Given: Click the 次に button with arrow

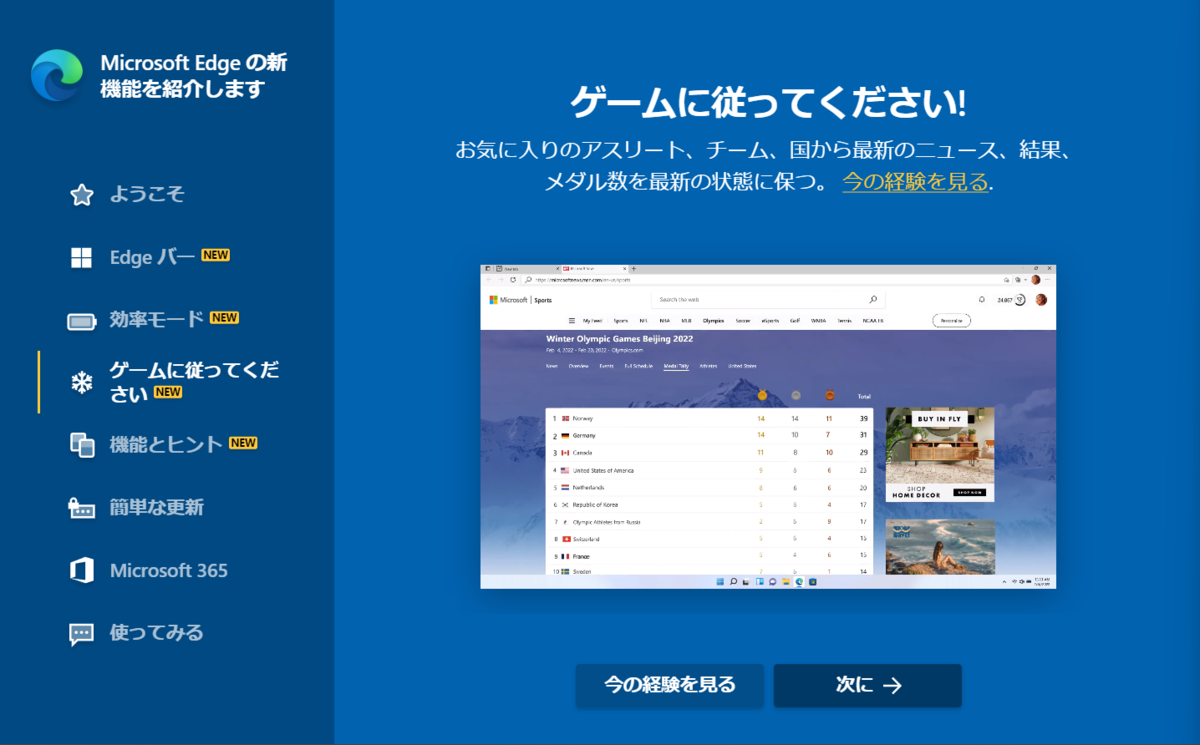Looking at the screenshot, I should coord(867,685).
